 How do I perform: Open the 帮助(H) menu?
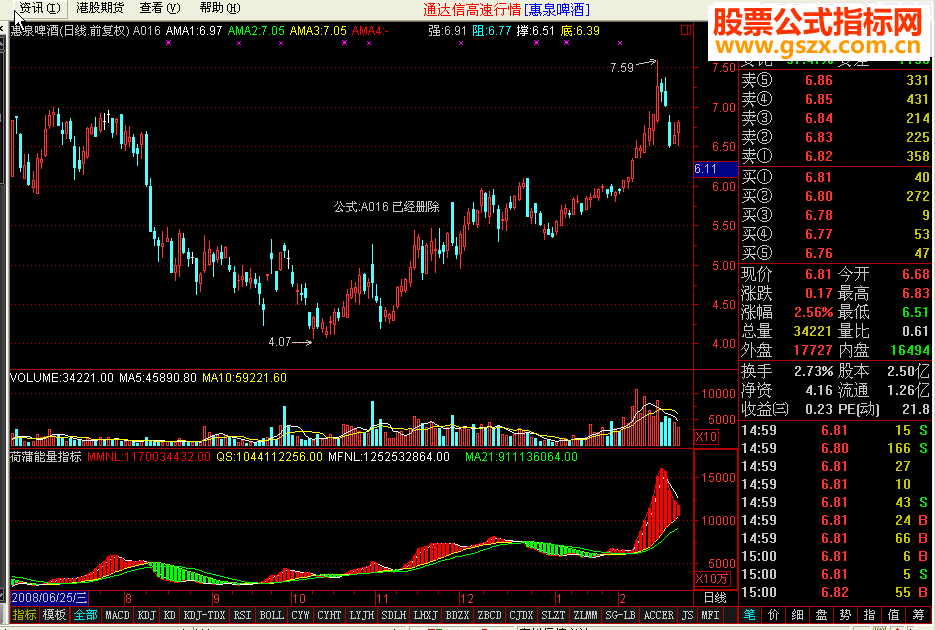pyautogui.click(x=219, y=8)
